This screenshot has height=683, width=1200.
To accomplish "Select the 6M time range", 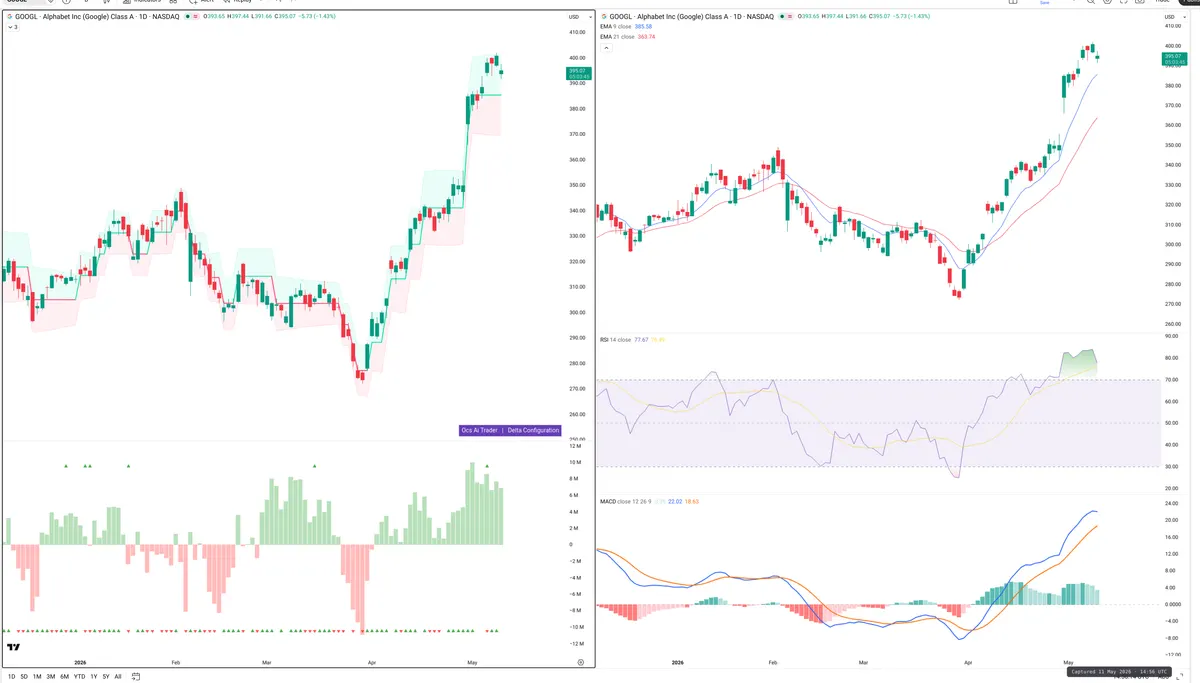I will click(x=64, y=677).
